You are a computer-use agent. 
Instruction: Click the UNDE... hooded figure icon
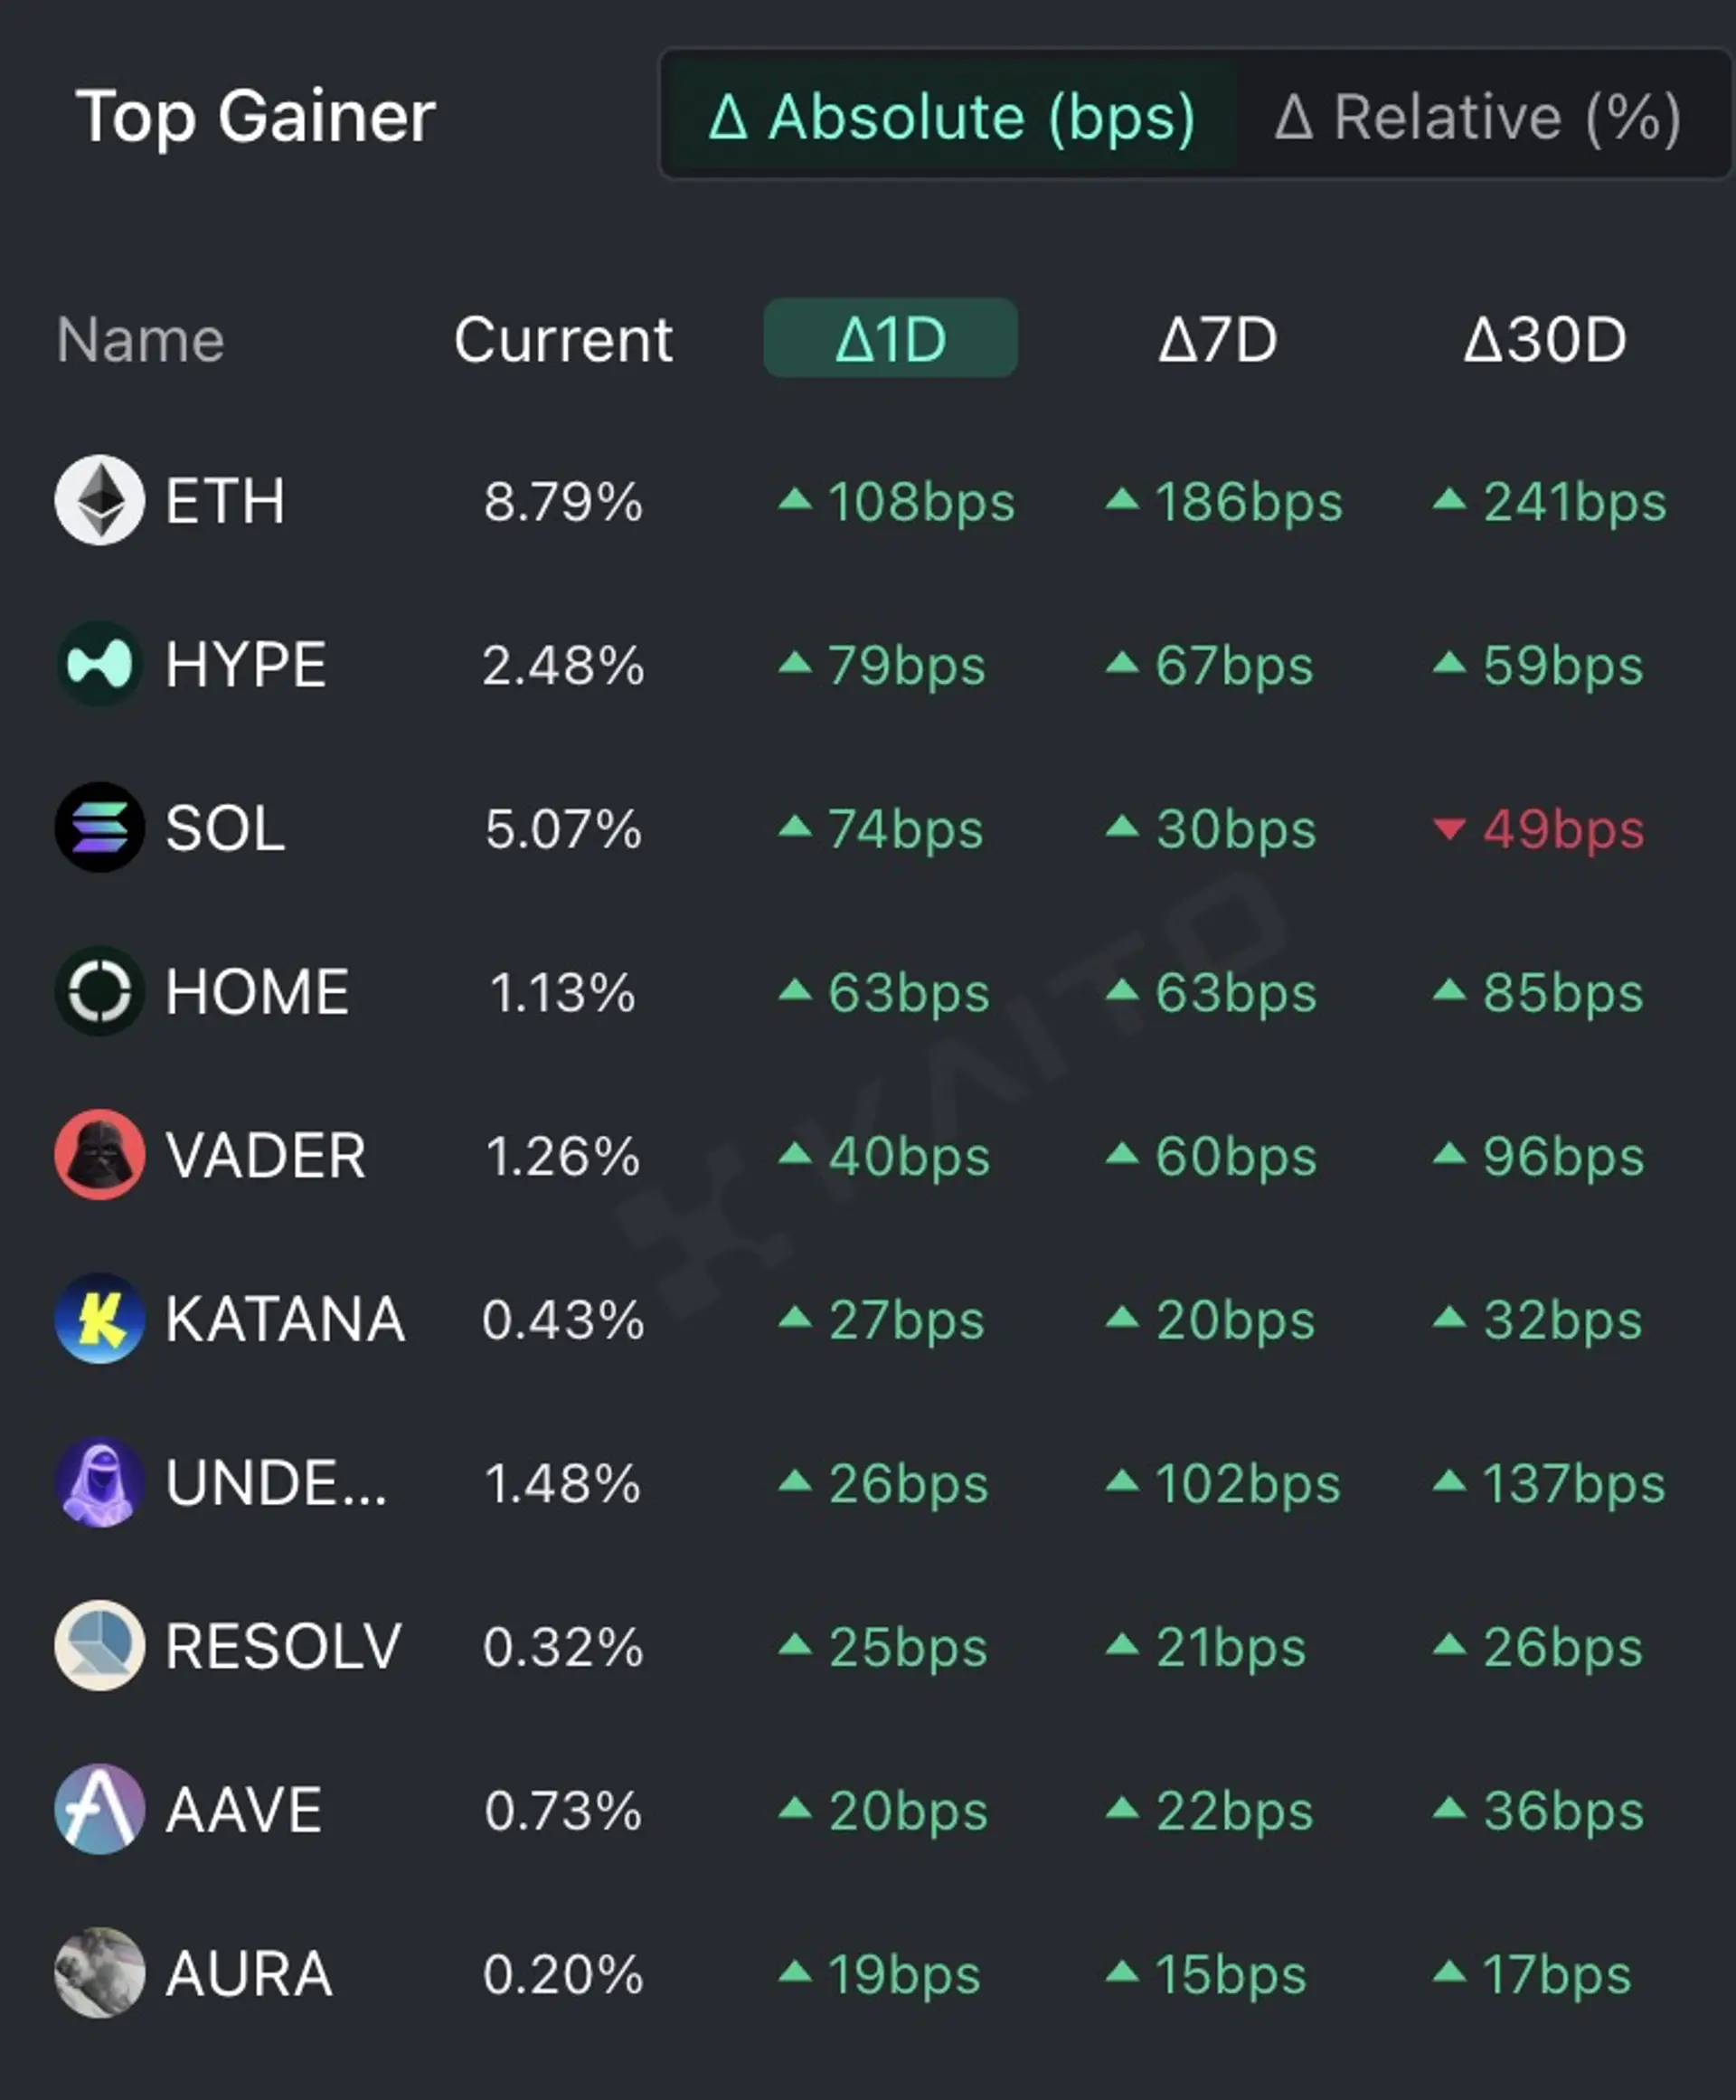pyautogui.click(x=99, y=1482)
